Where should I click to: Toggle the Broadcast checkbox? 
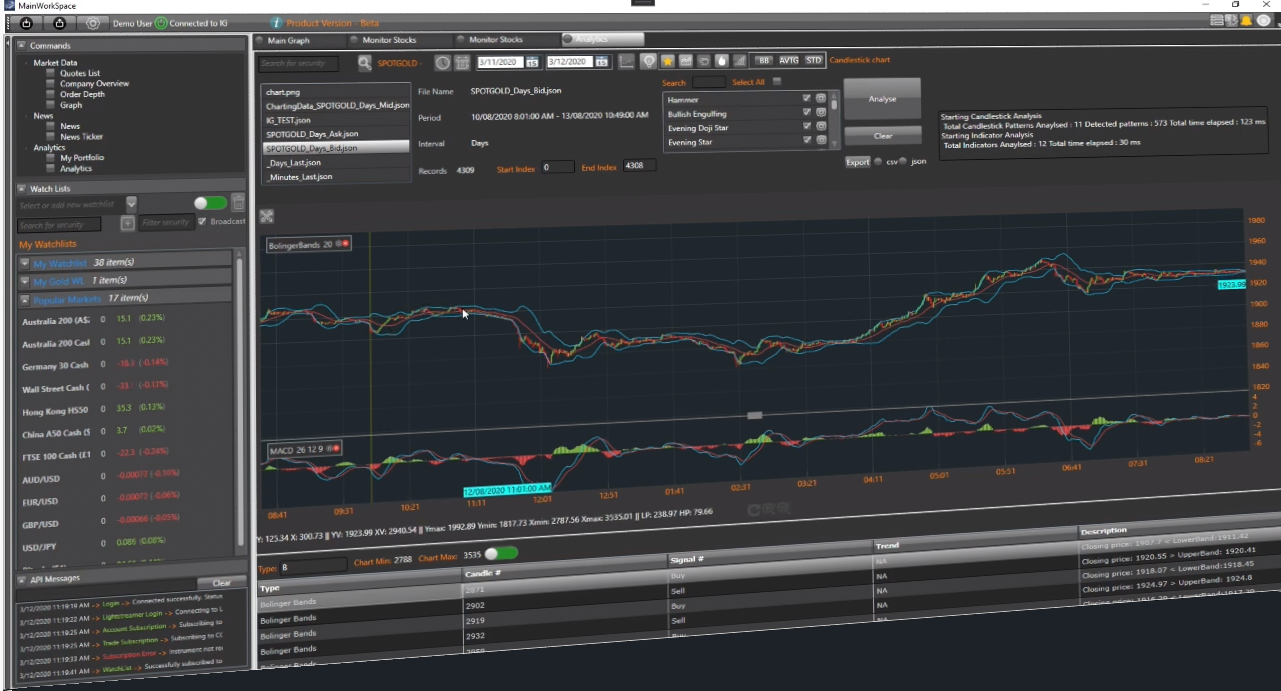[203, 222]
